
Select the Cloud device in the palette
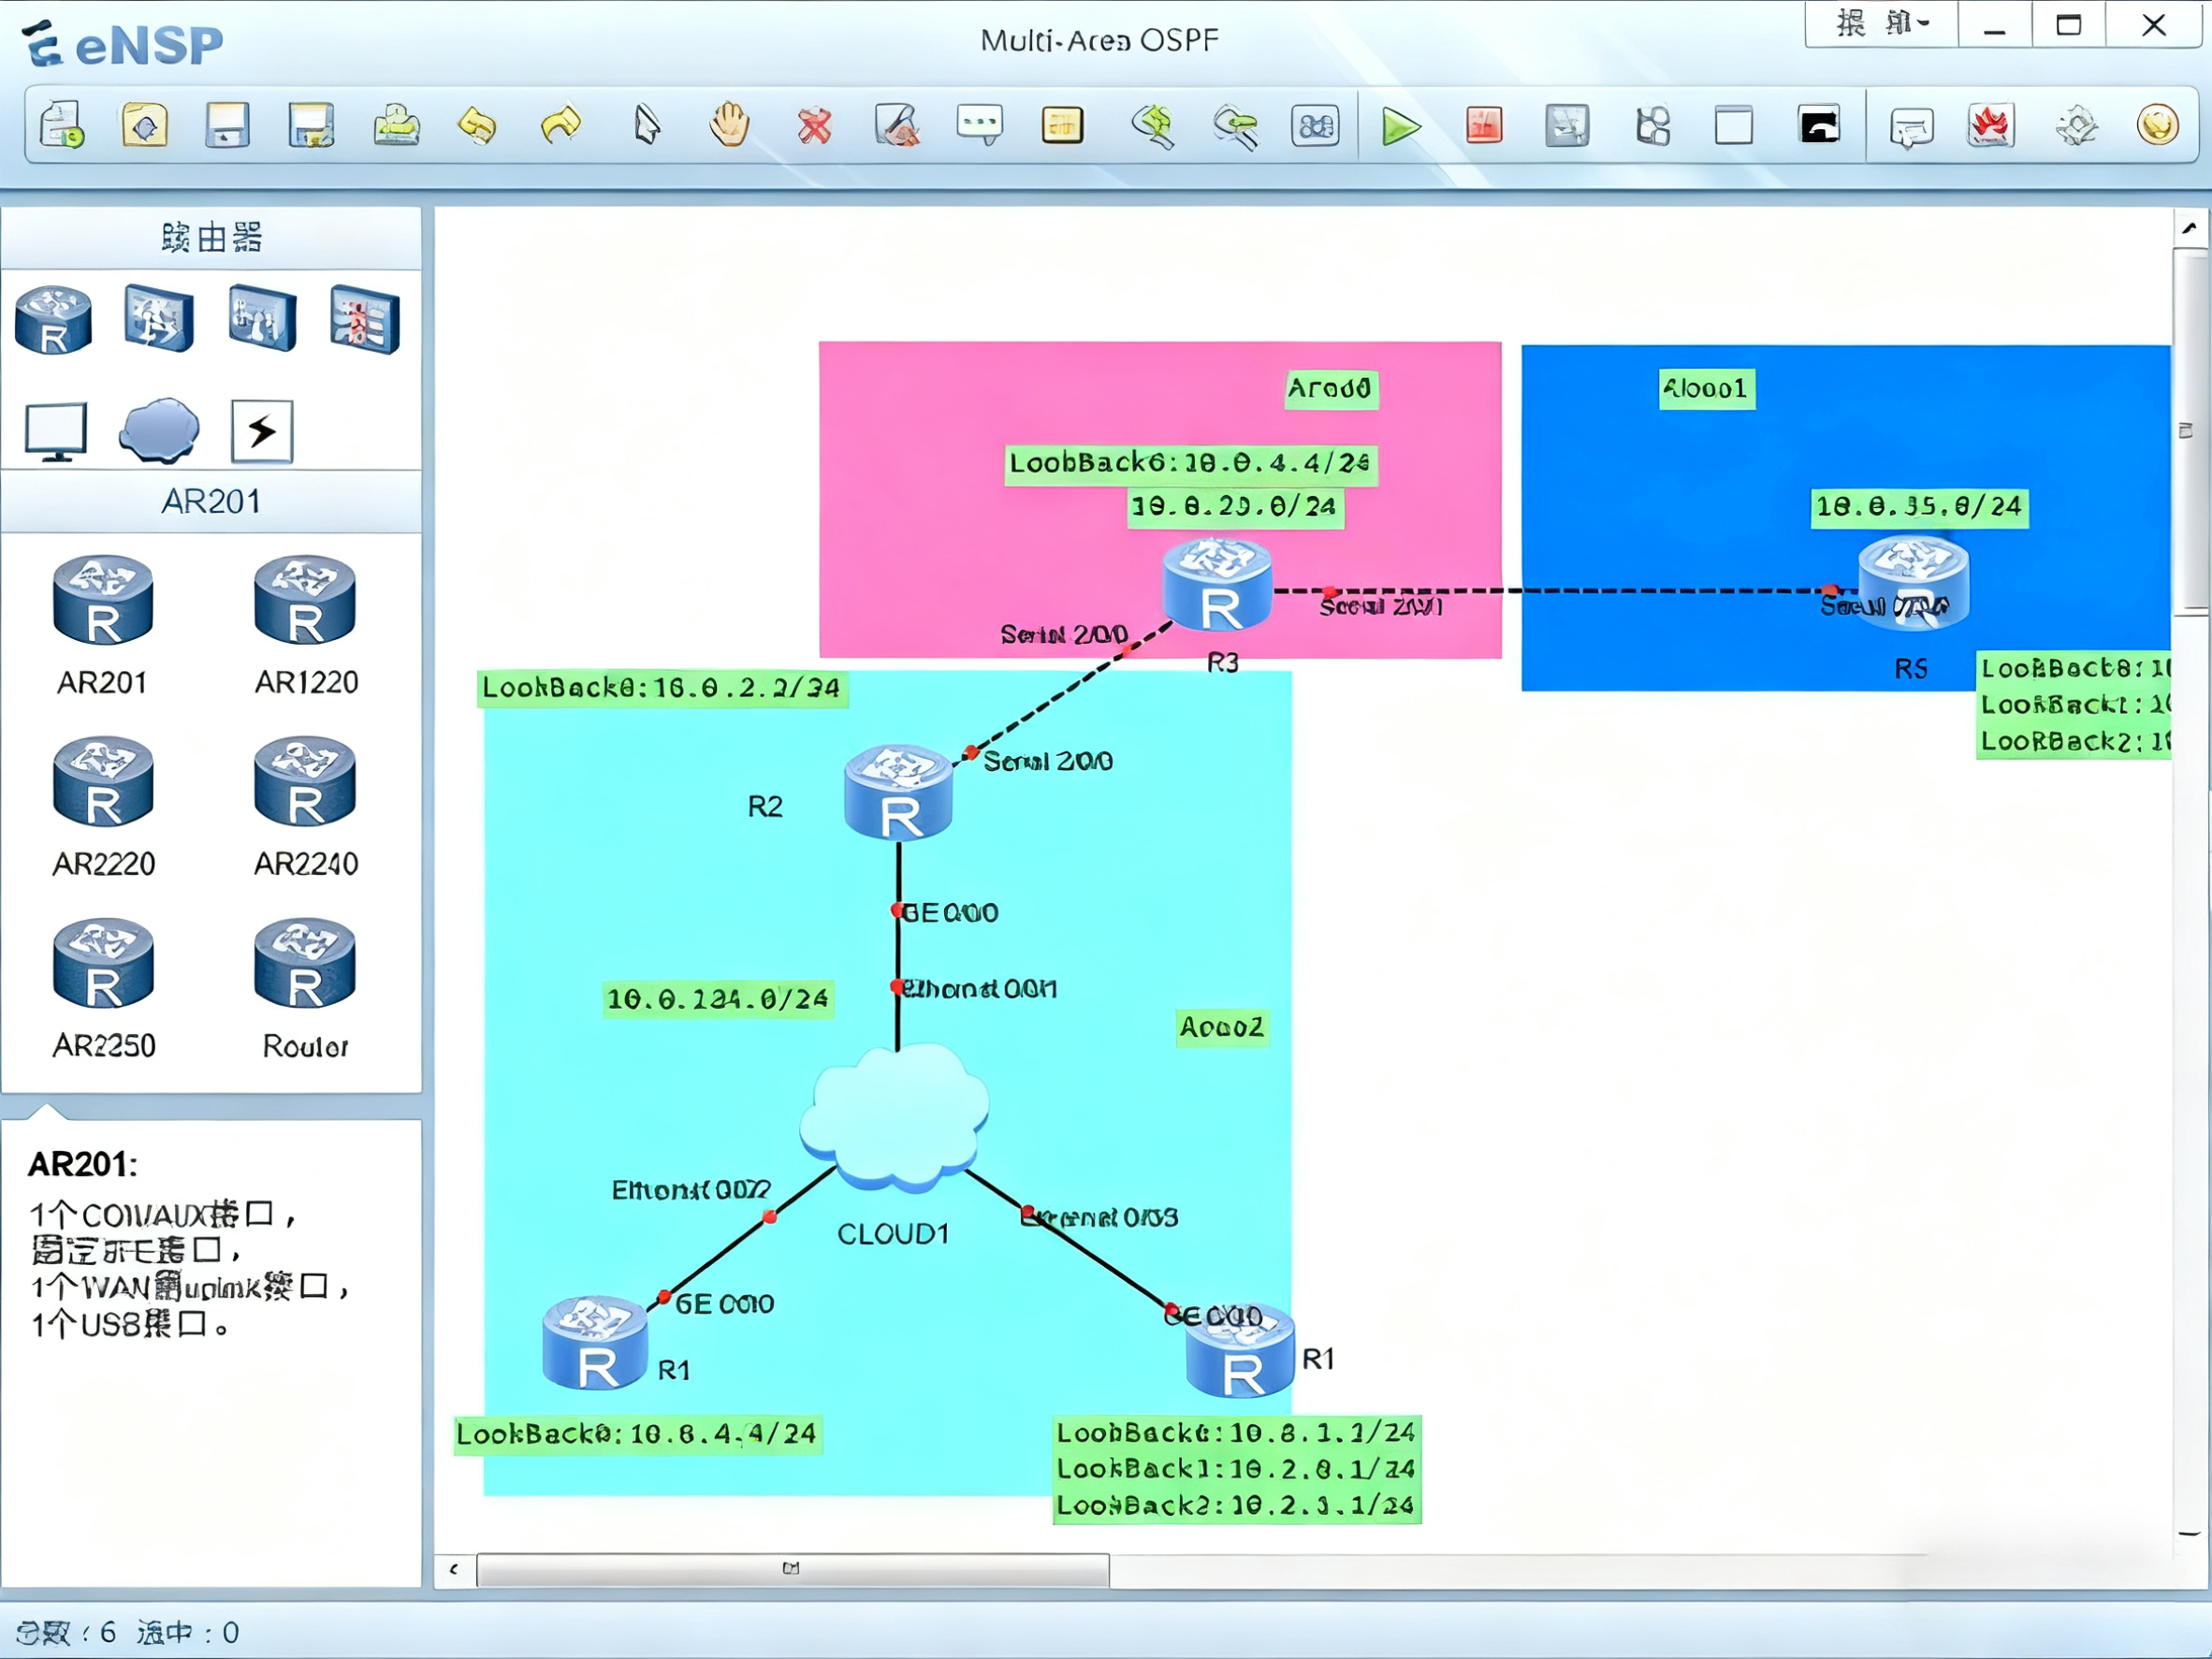[x=158, y=430]
